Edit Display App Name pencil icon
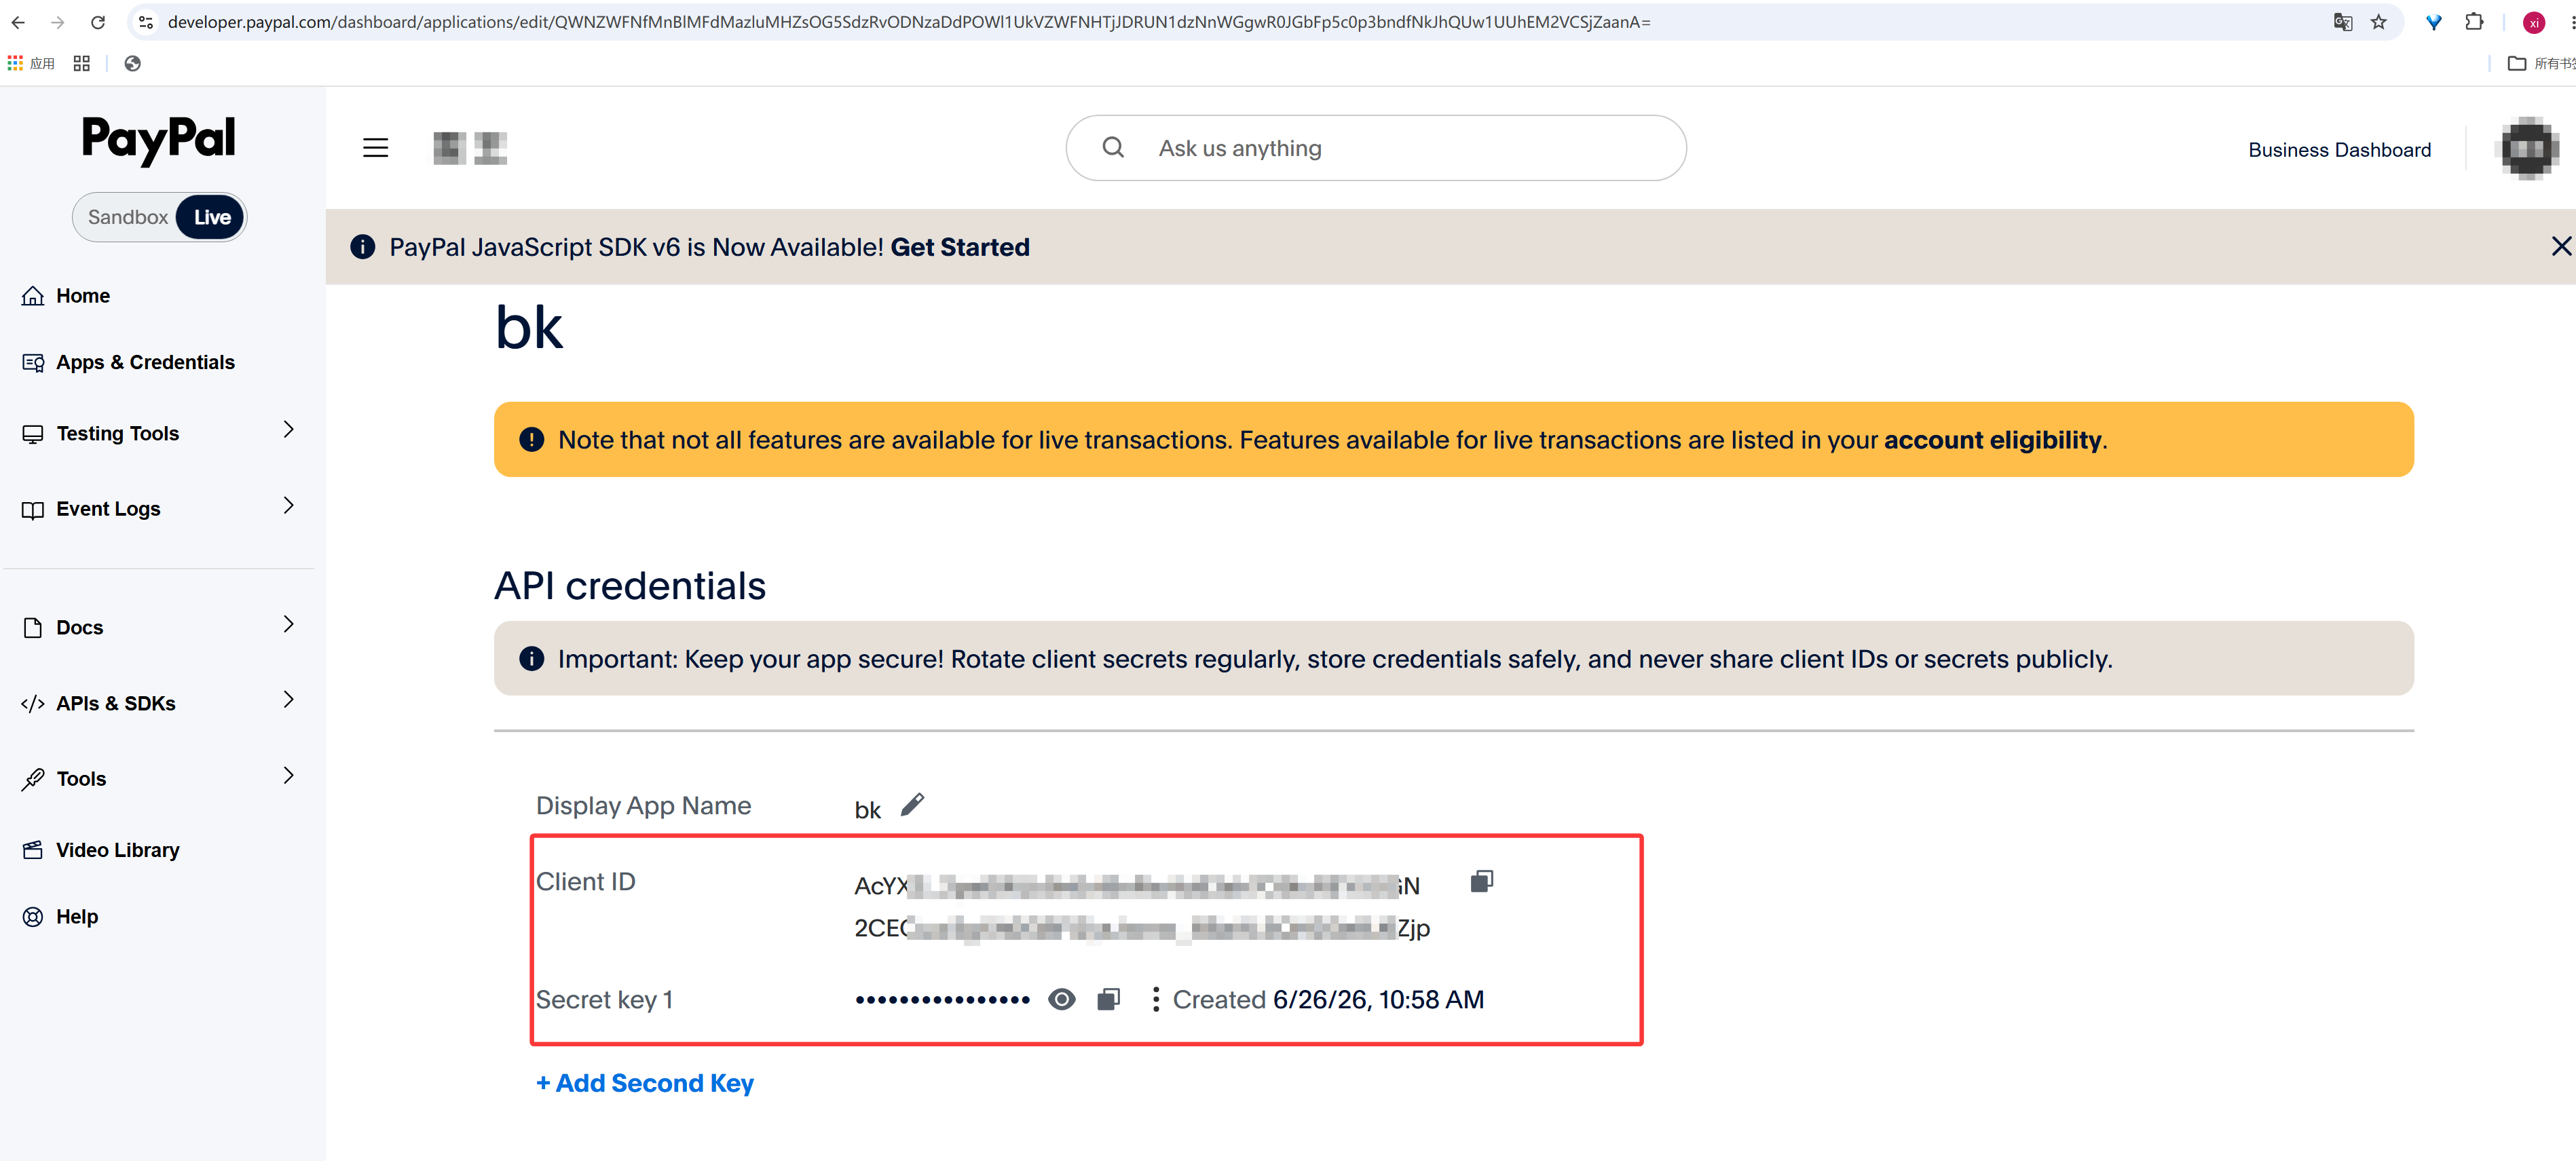The image size is (2576, 1161). [x=912, y=805]
